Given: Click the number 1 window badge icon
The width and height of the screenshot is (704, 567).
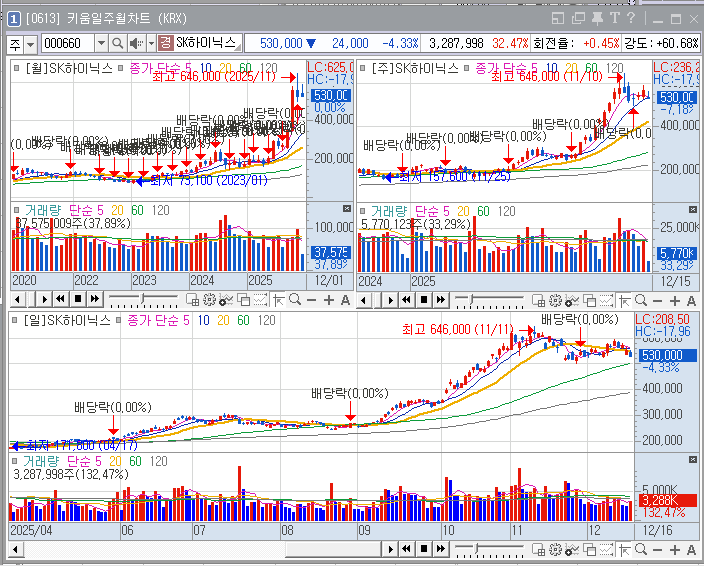Looking at the screenshot, I should [x=14, y=18].
